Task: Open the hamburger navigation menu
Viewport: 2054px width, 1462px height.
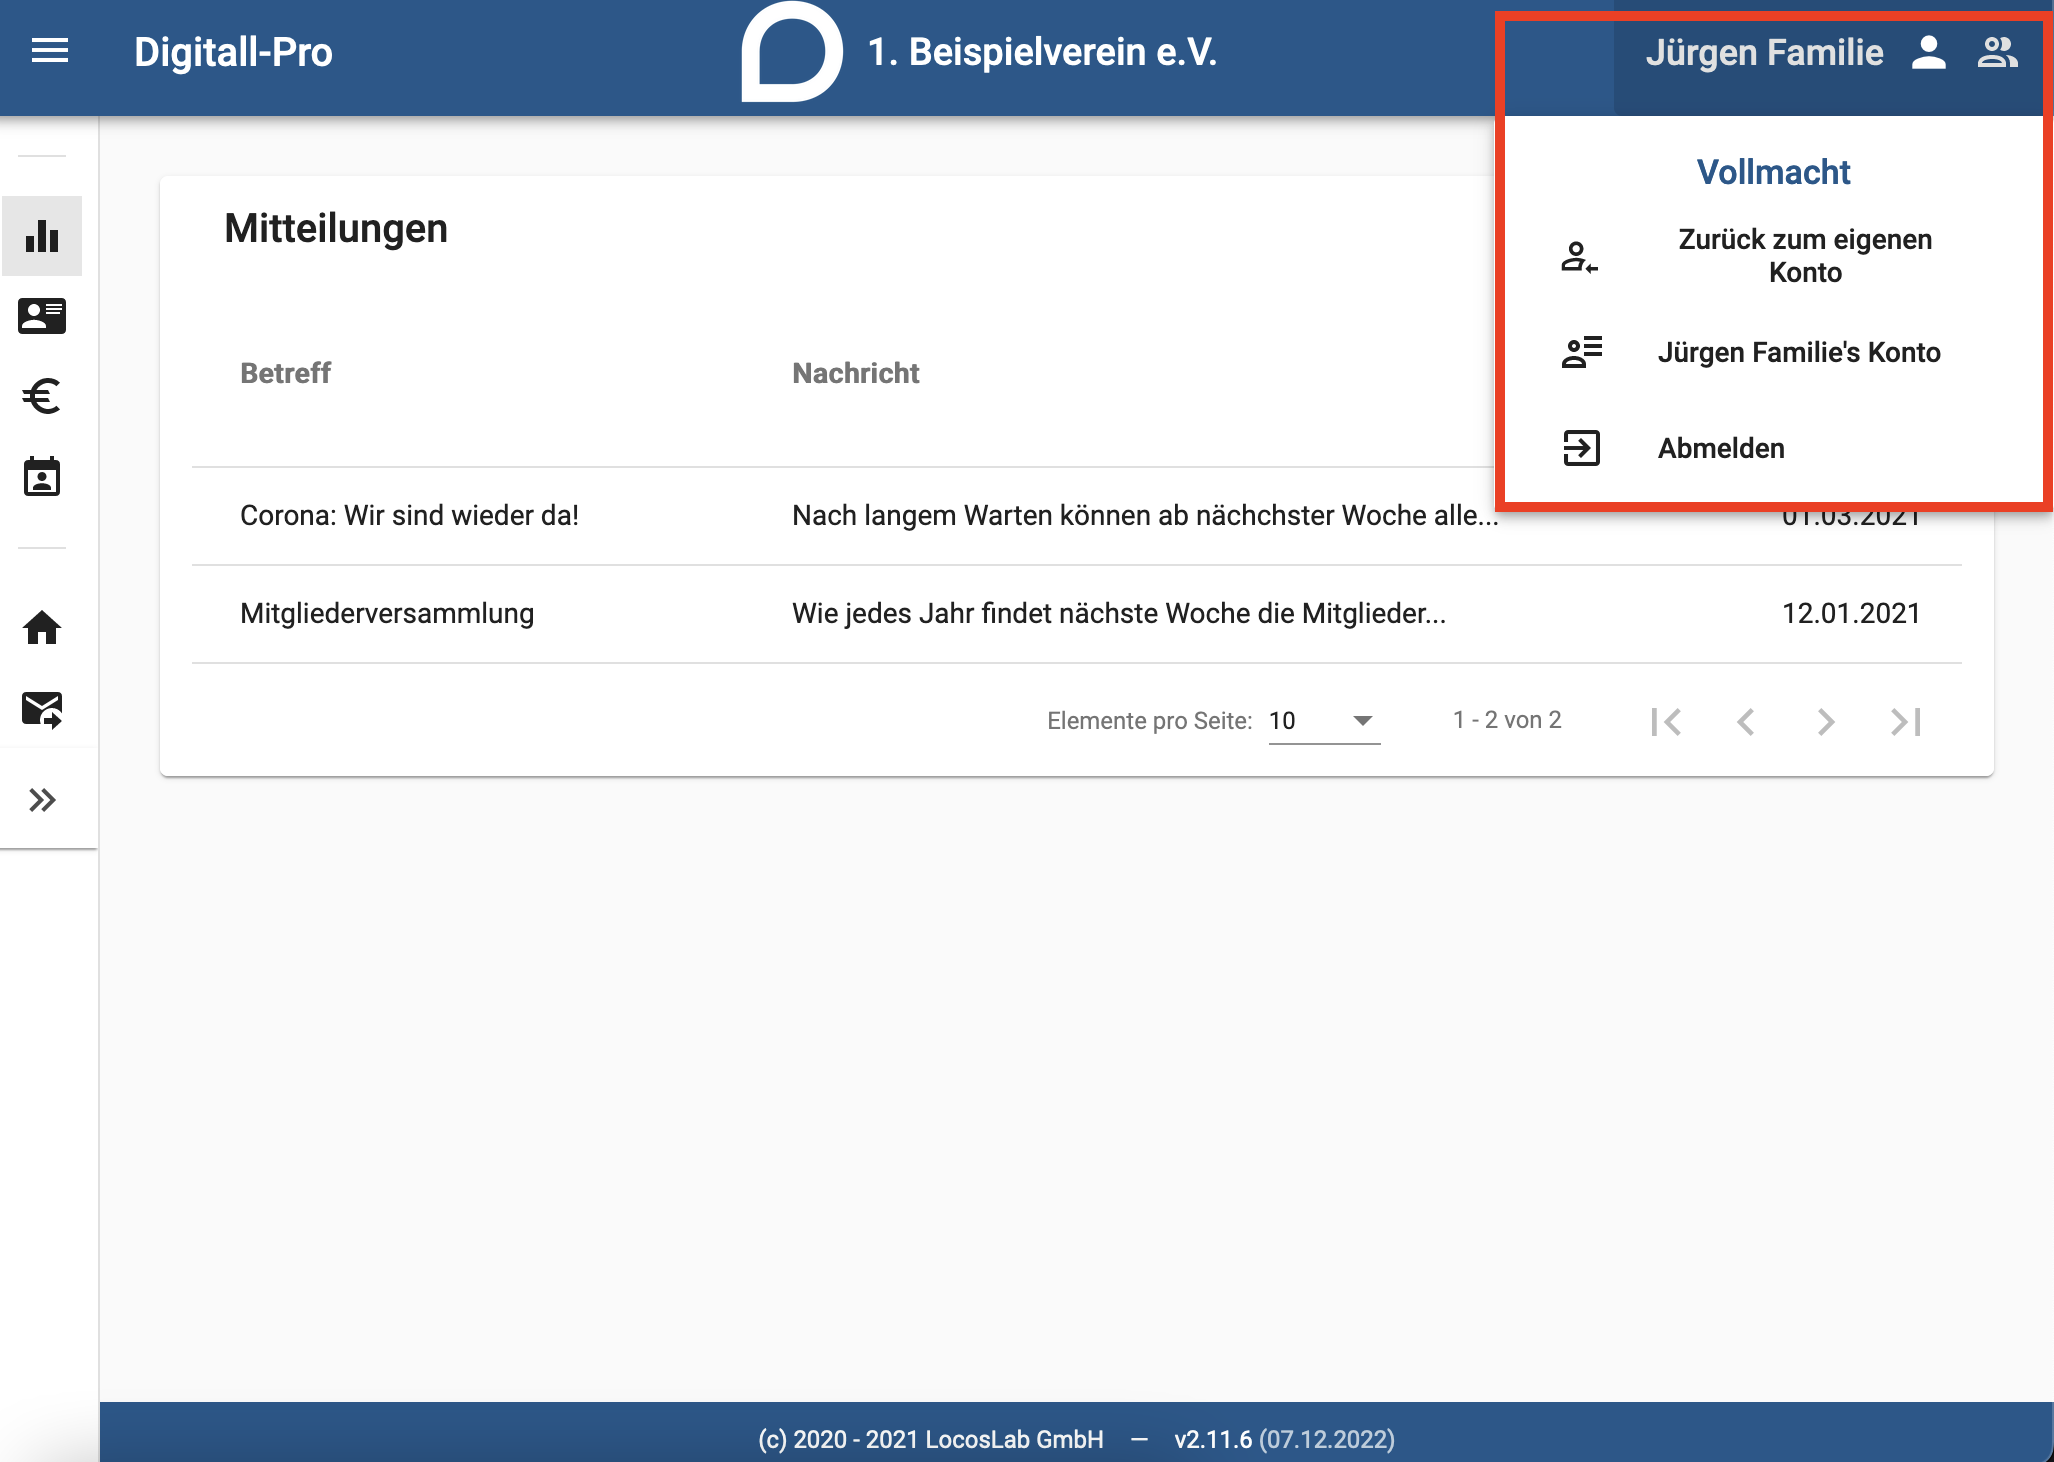Action: coord(50,51)
